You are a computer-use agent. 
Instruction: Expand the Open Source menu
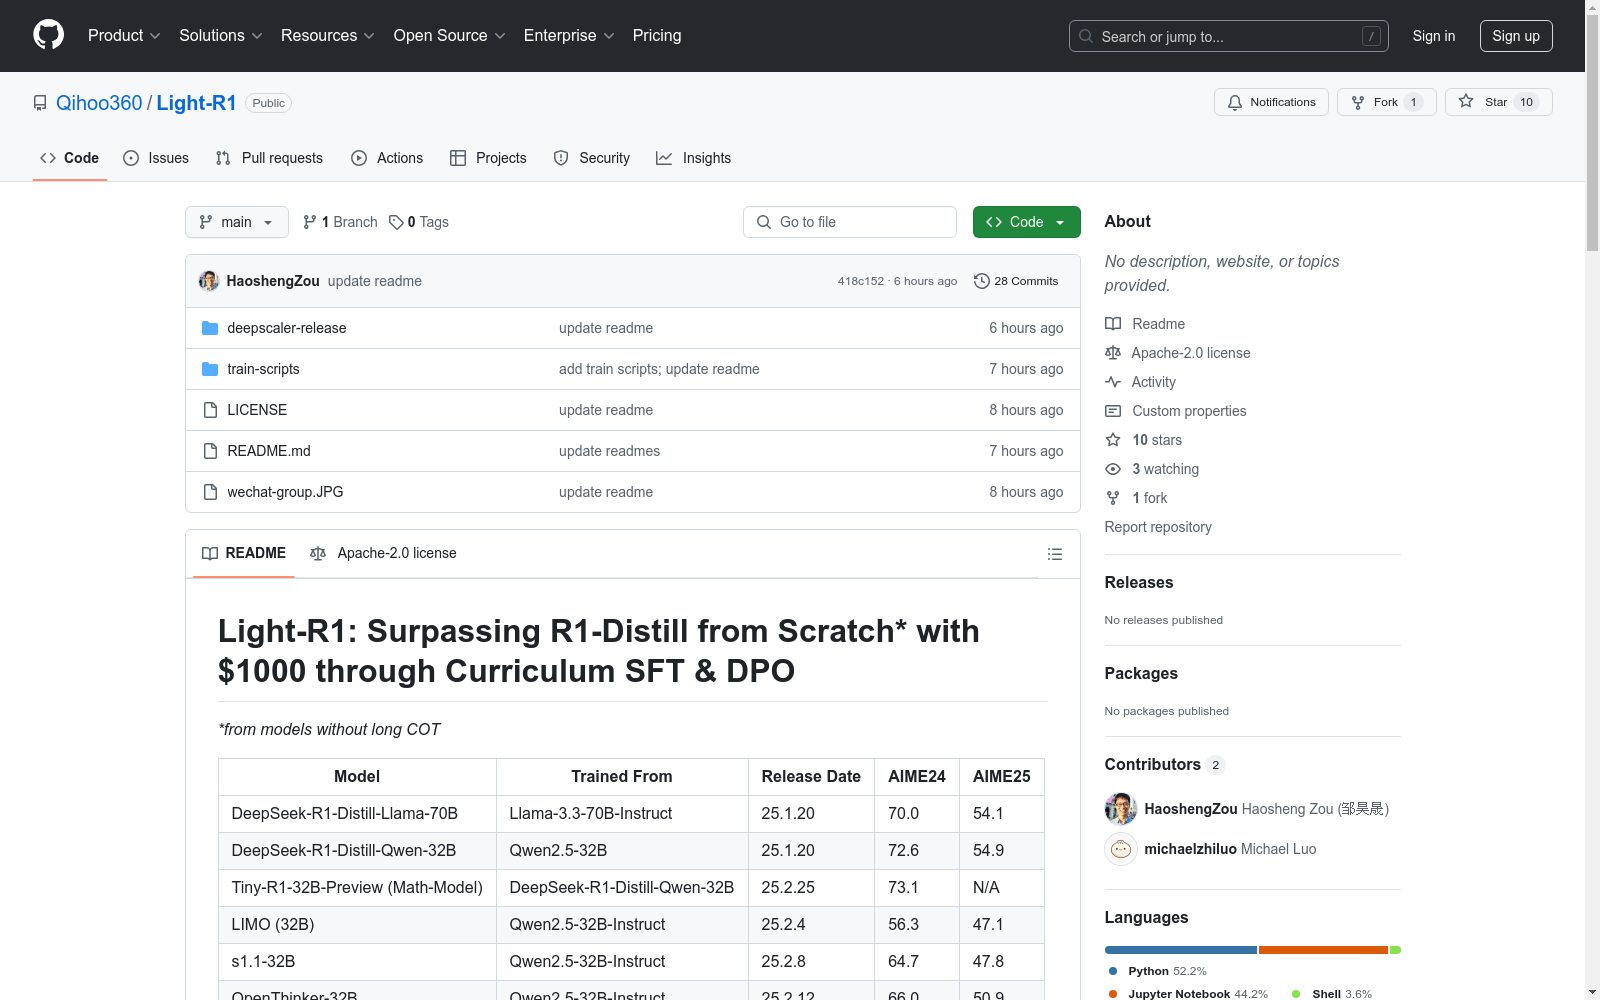[x=450, y=36]
